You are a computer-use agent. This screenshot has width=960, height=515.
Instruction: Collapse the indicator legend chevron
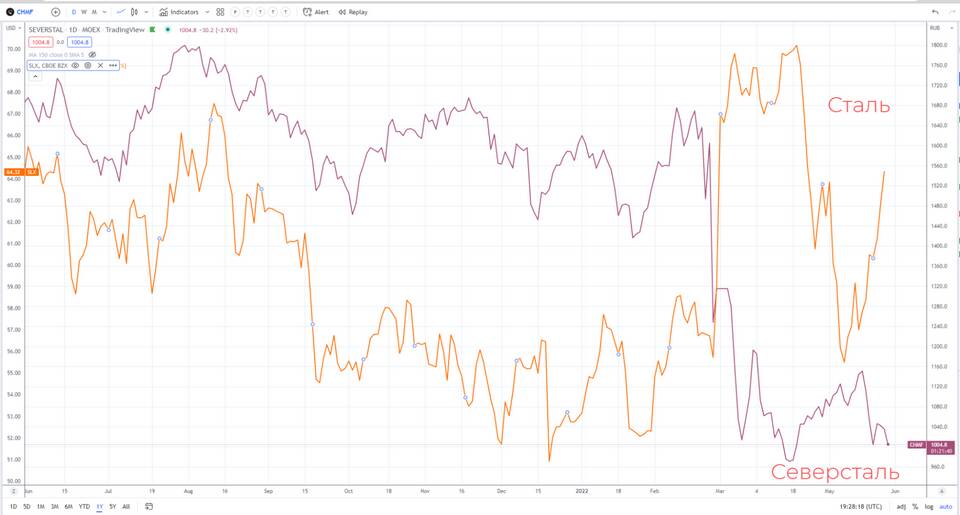click(35, 77)
